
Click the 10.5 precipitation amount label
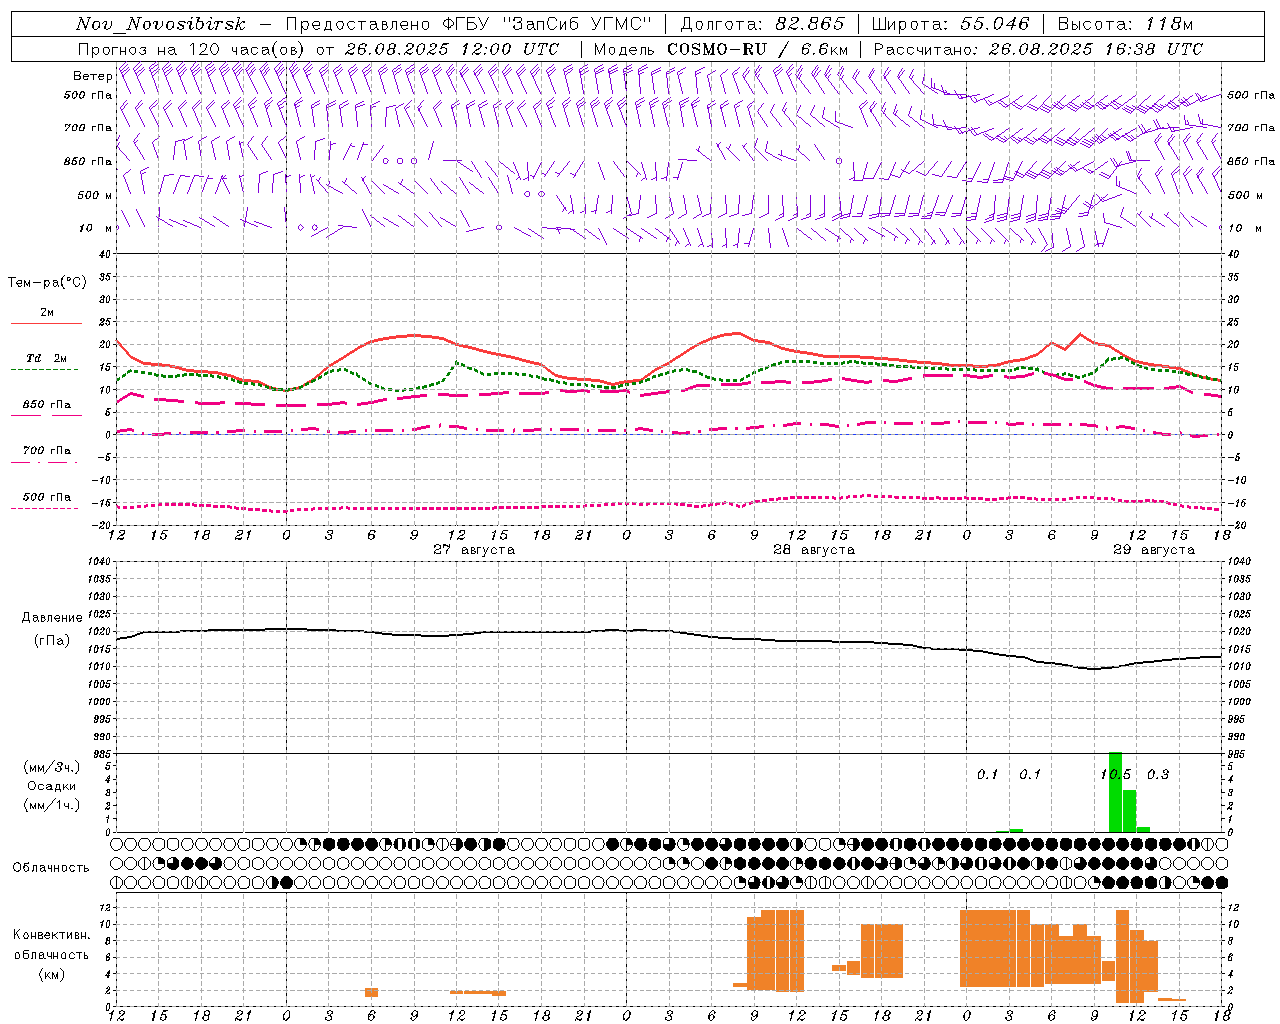point(1116,775)
